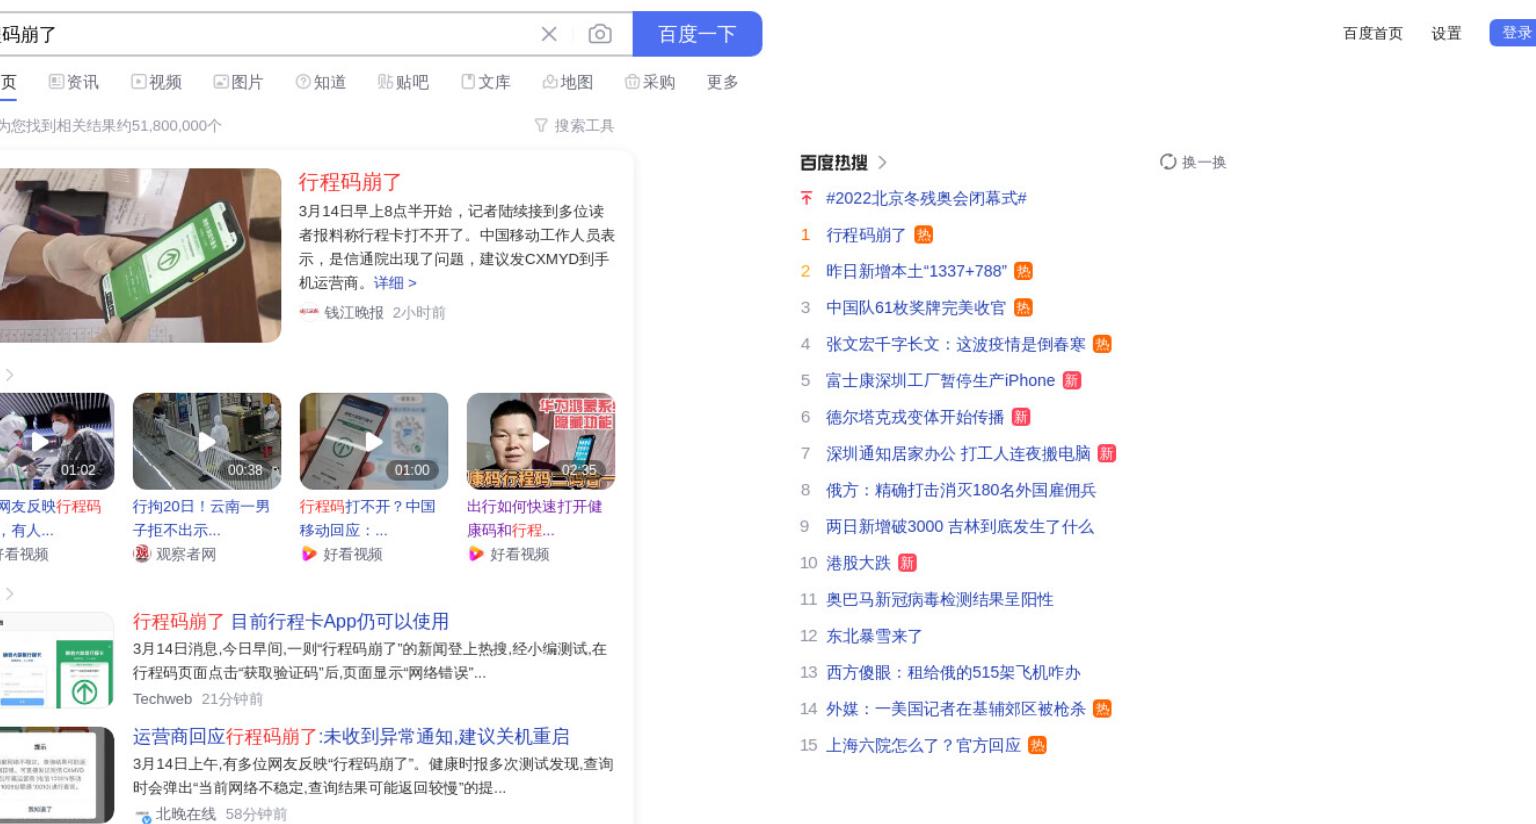This screenshot has height=824, width=1536.
Task: Expand 百度热搜 with the chevron arrow
Action: pos(882,162)
